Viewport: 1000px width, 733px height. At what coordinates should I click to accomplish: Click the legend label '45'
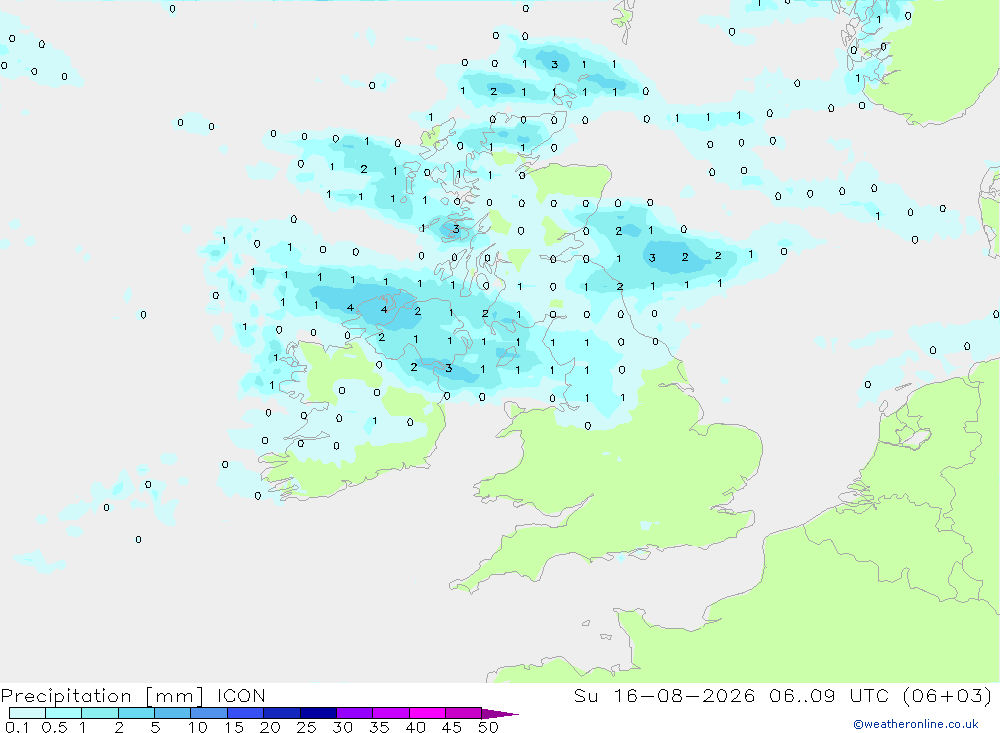tap(452, 727)
